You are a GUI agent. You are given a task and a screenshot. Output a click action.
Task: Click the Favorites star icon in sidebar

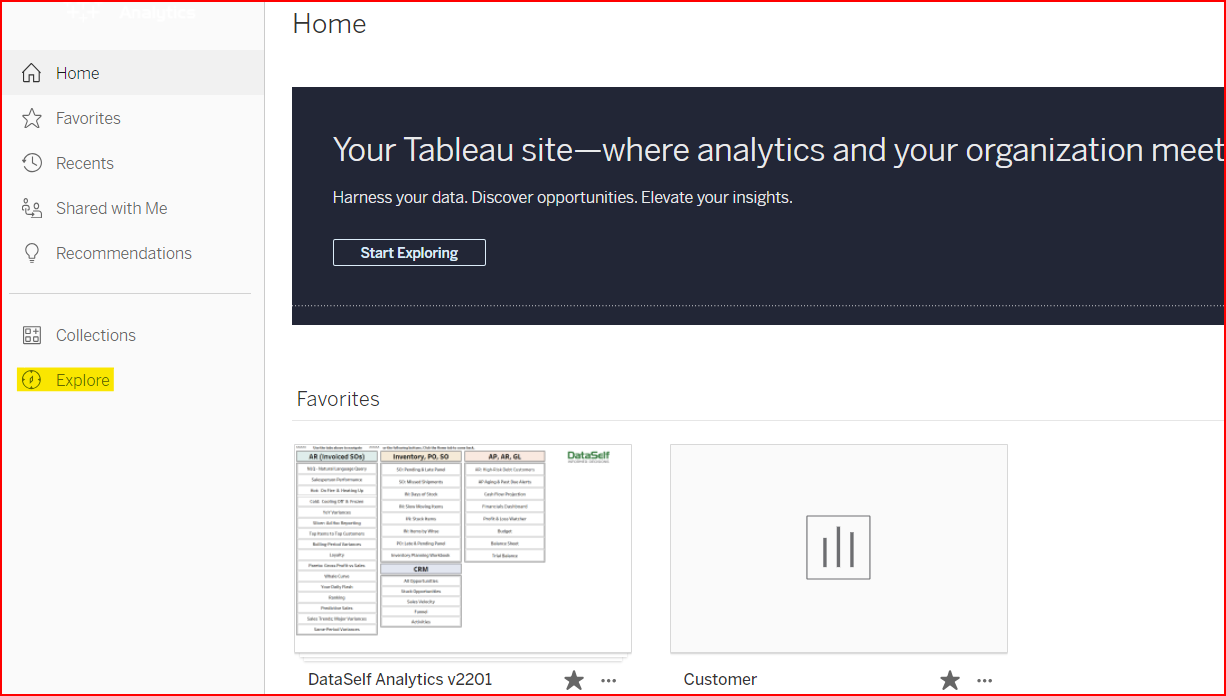click(x=32, y=118)
